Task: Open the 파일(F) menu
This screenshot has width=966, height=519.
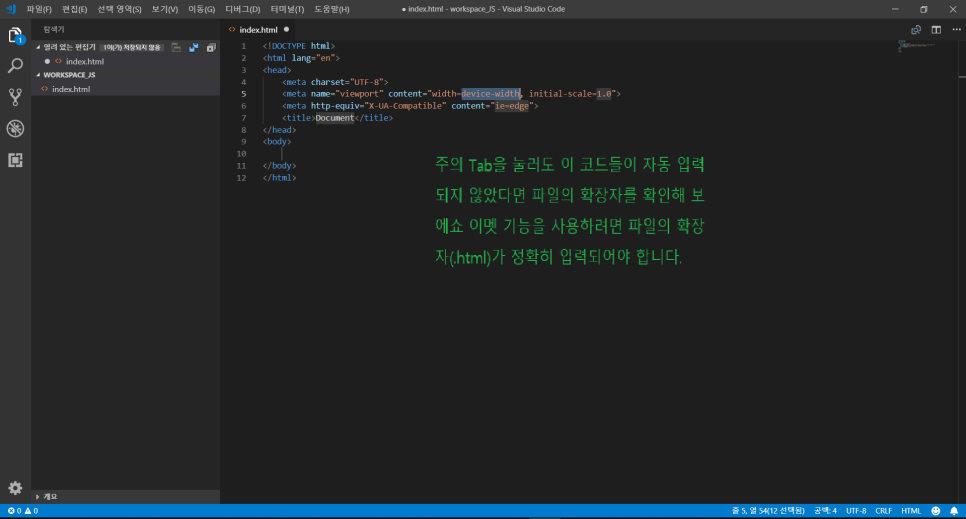Action: point(39,9)
